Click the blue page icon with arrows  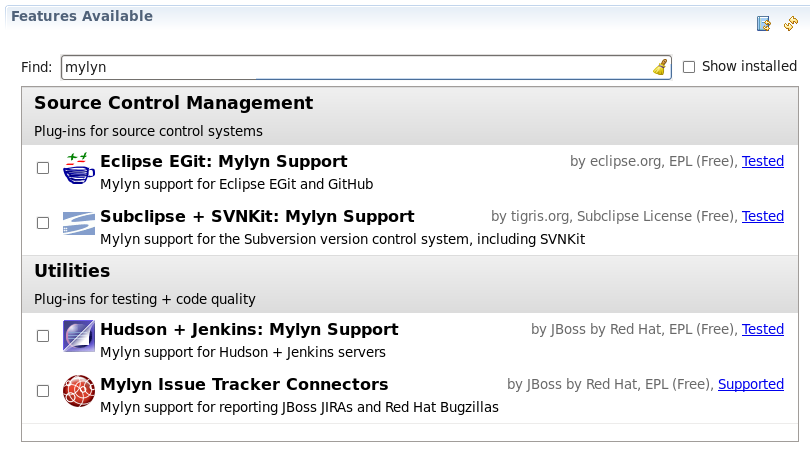(x=764, y=23)
